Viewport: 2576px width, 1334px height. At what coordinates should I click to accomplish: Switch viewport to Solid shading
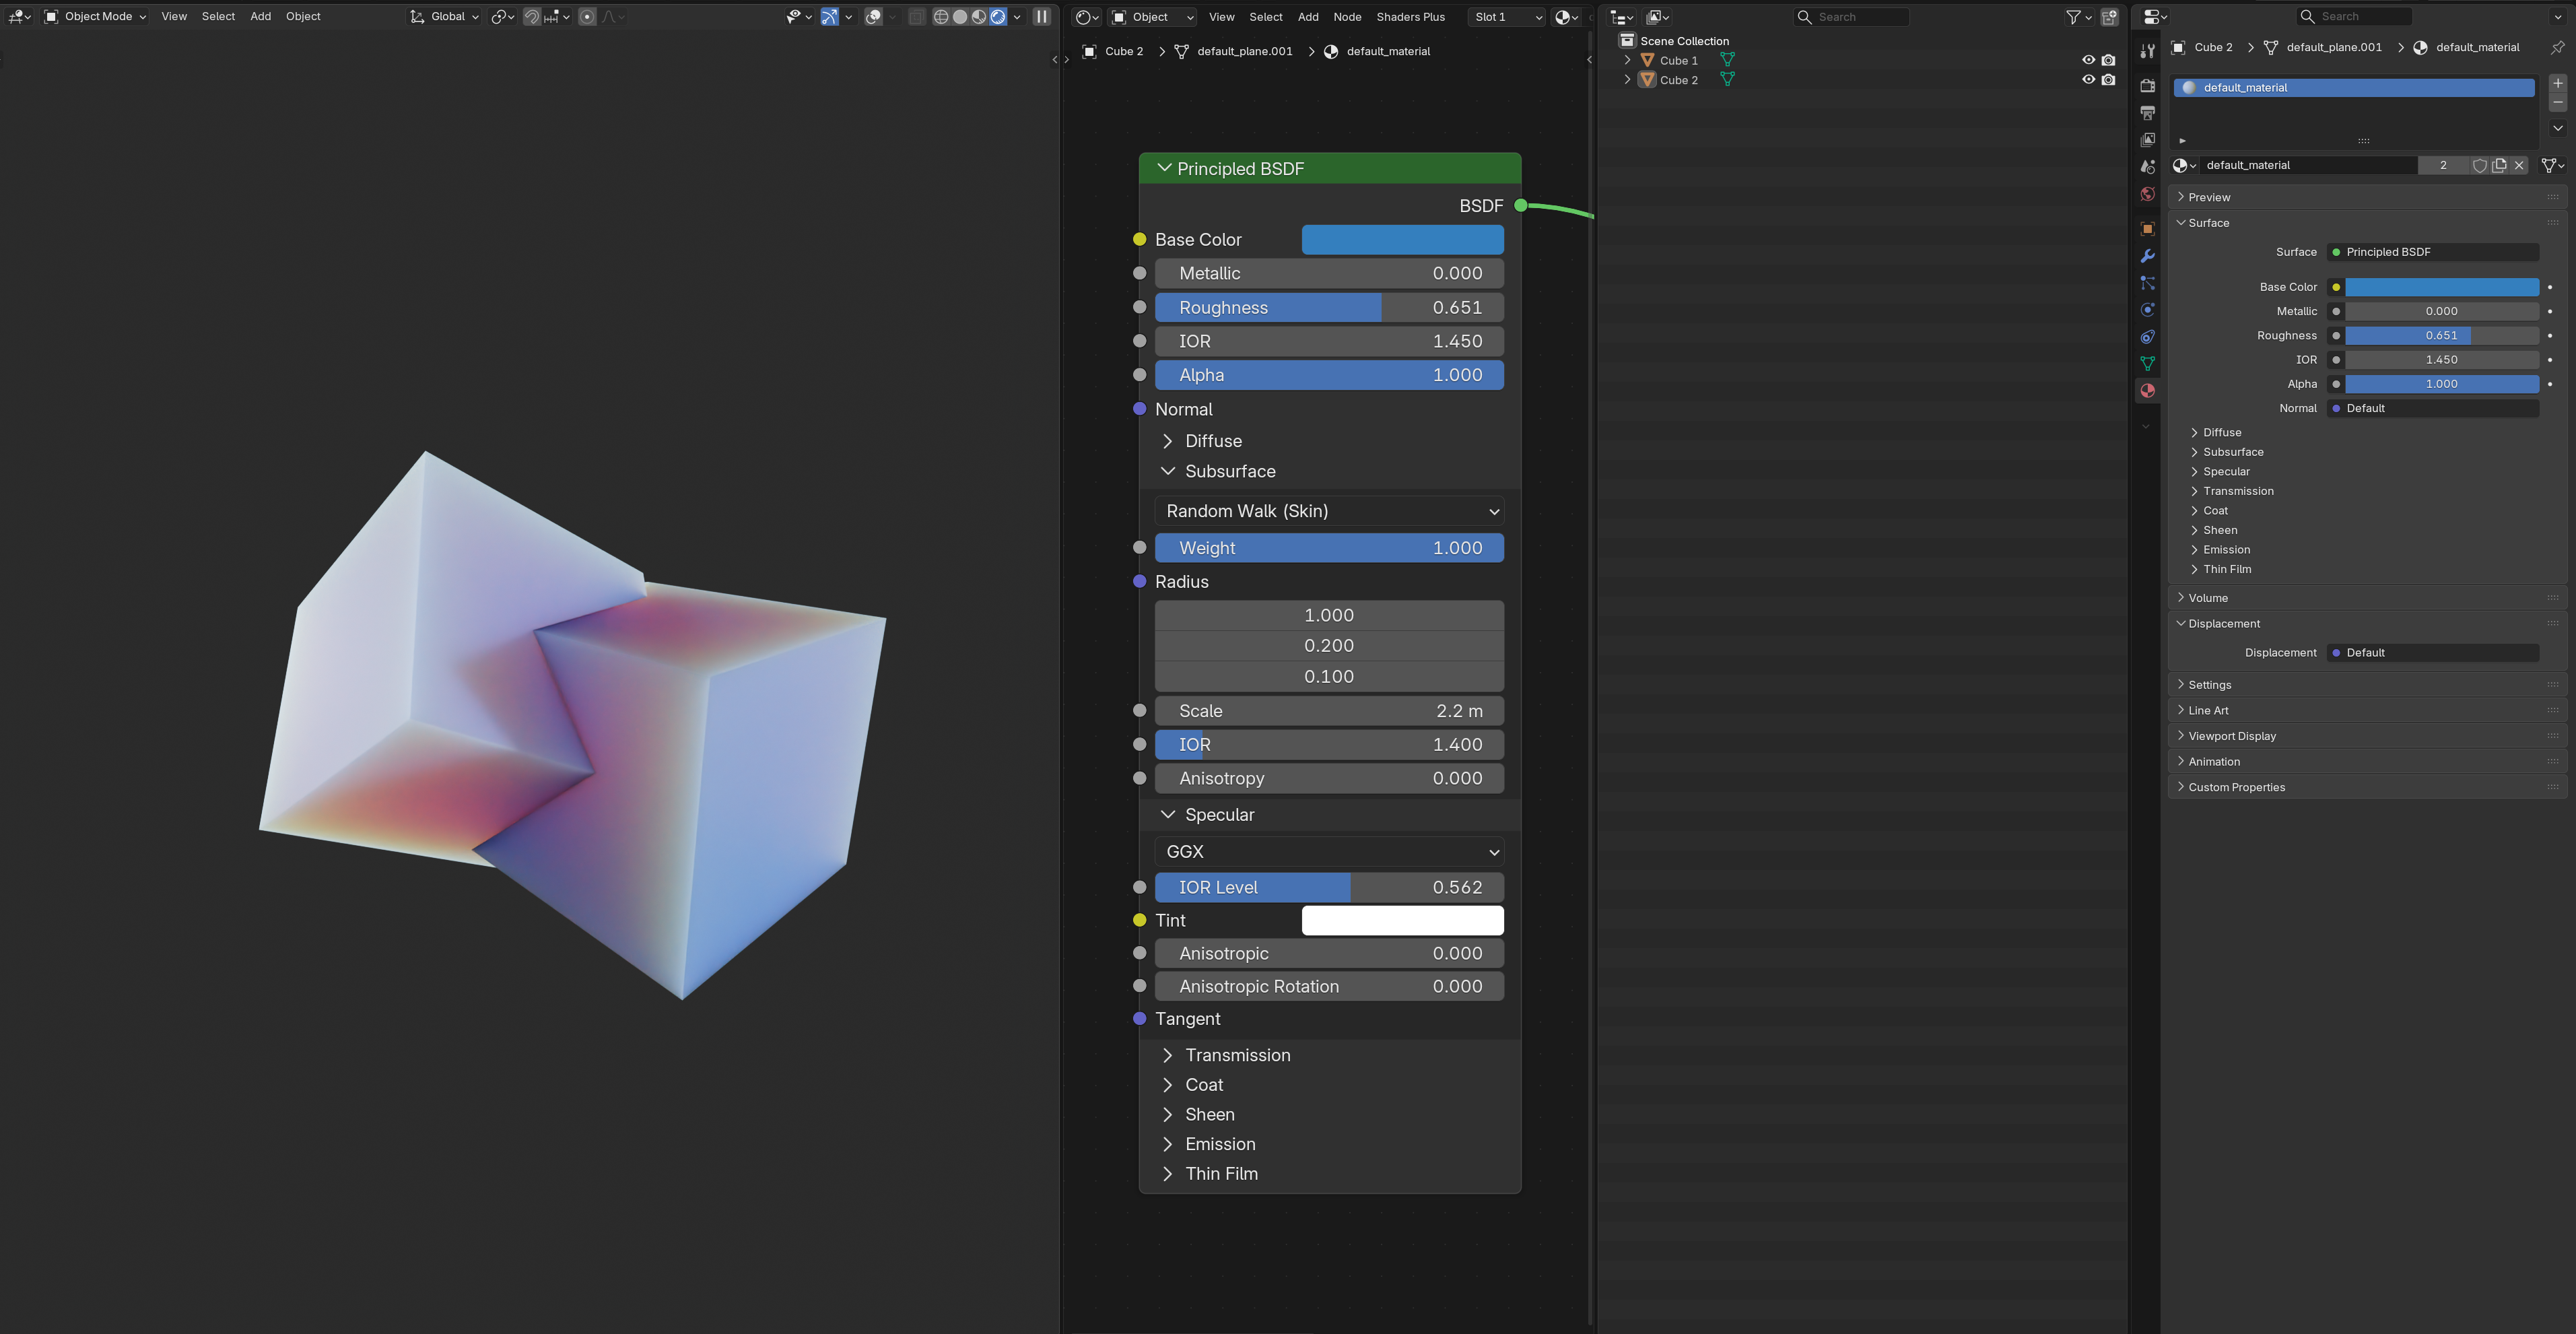(x=960, y=17)
